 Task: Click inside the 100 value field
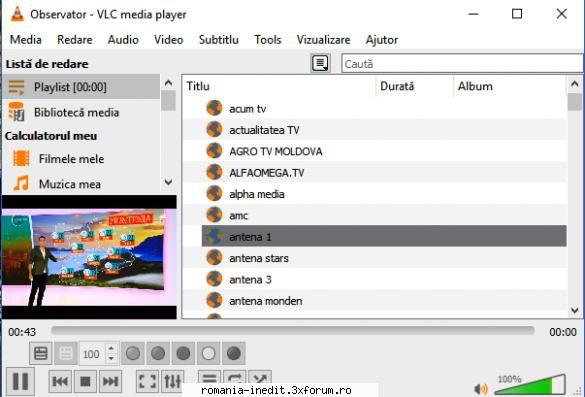pyautogui.click(x=92, y=354)
